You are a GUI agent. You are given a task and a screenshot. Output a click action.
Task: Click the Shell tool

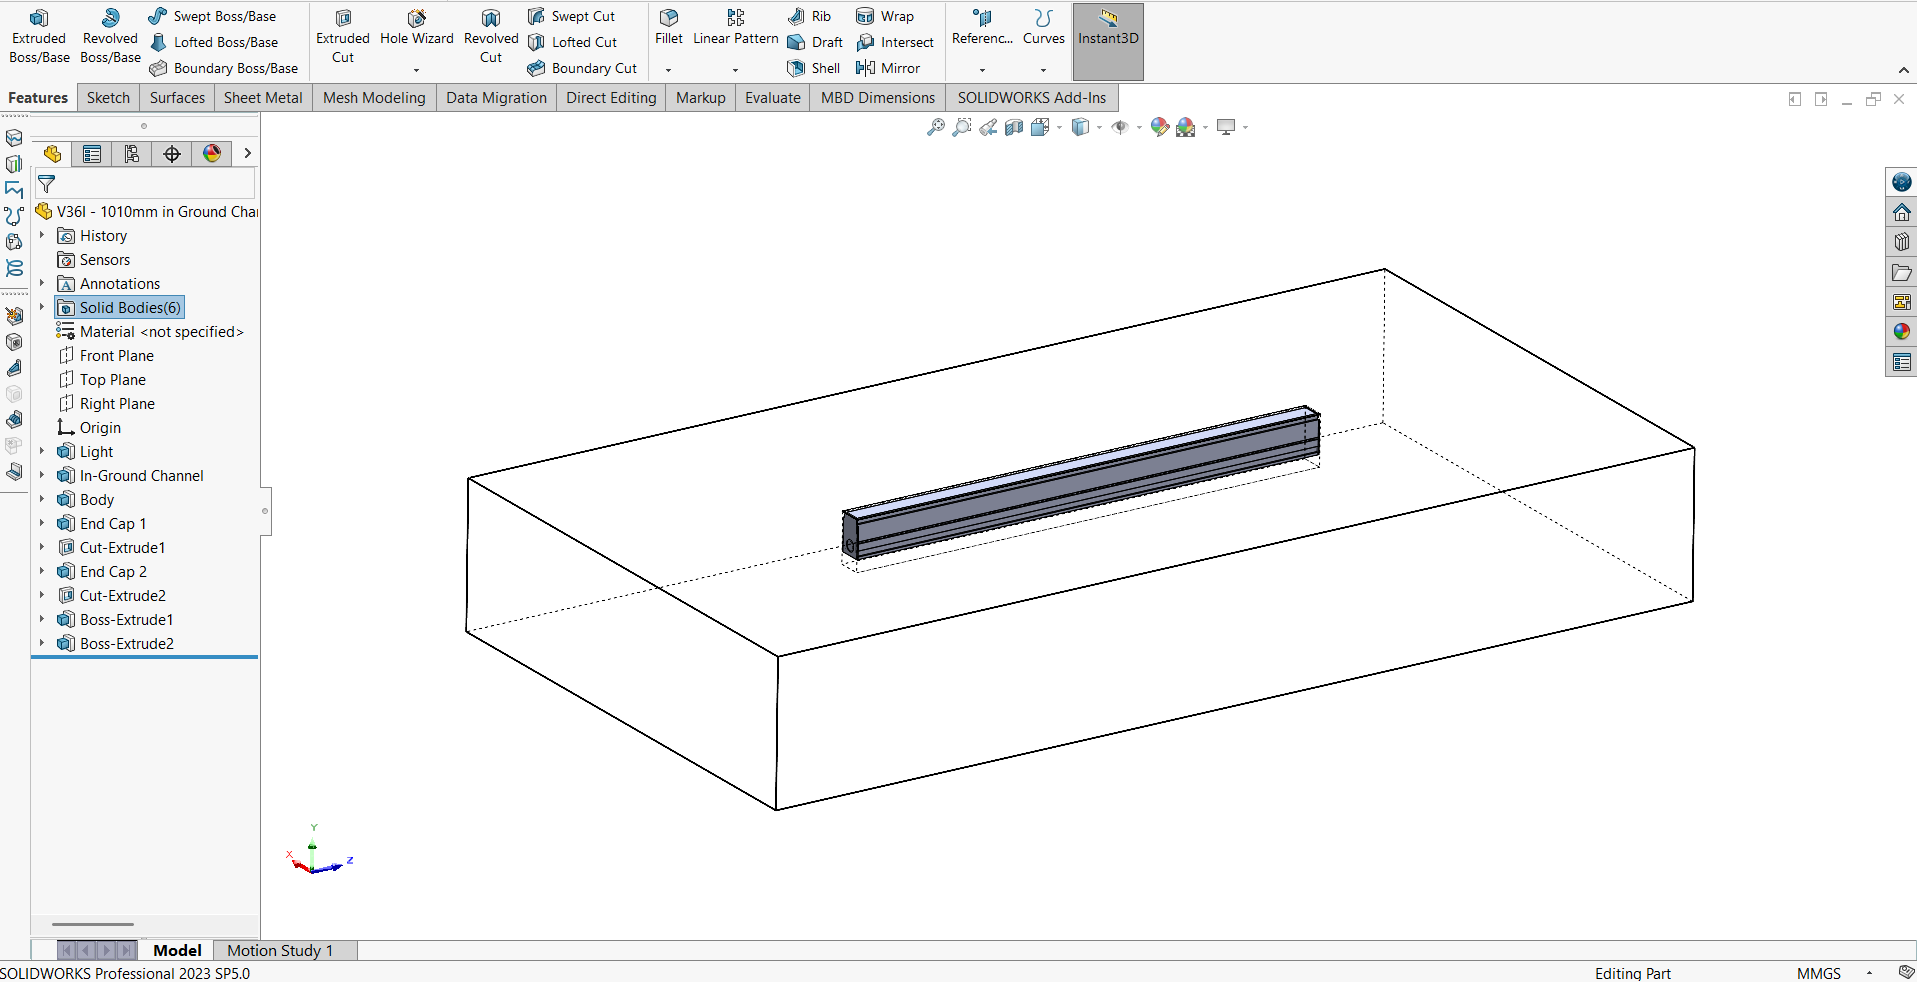click(813, 68)
